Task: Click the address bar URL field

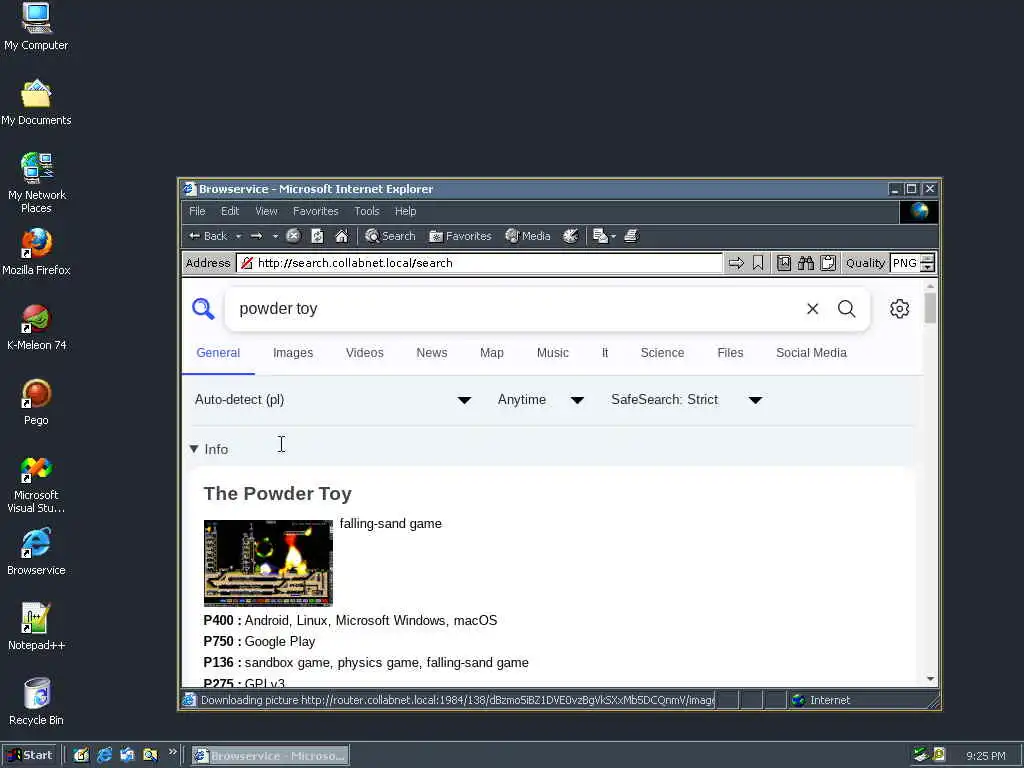Action: tap(480, 263)
